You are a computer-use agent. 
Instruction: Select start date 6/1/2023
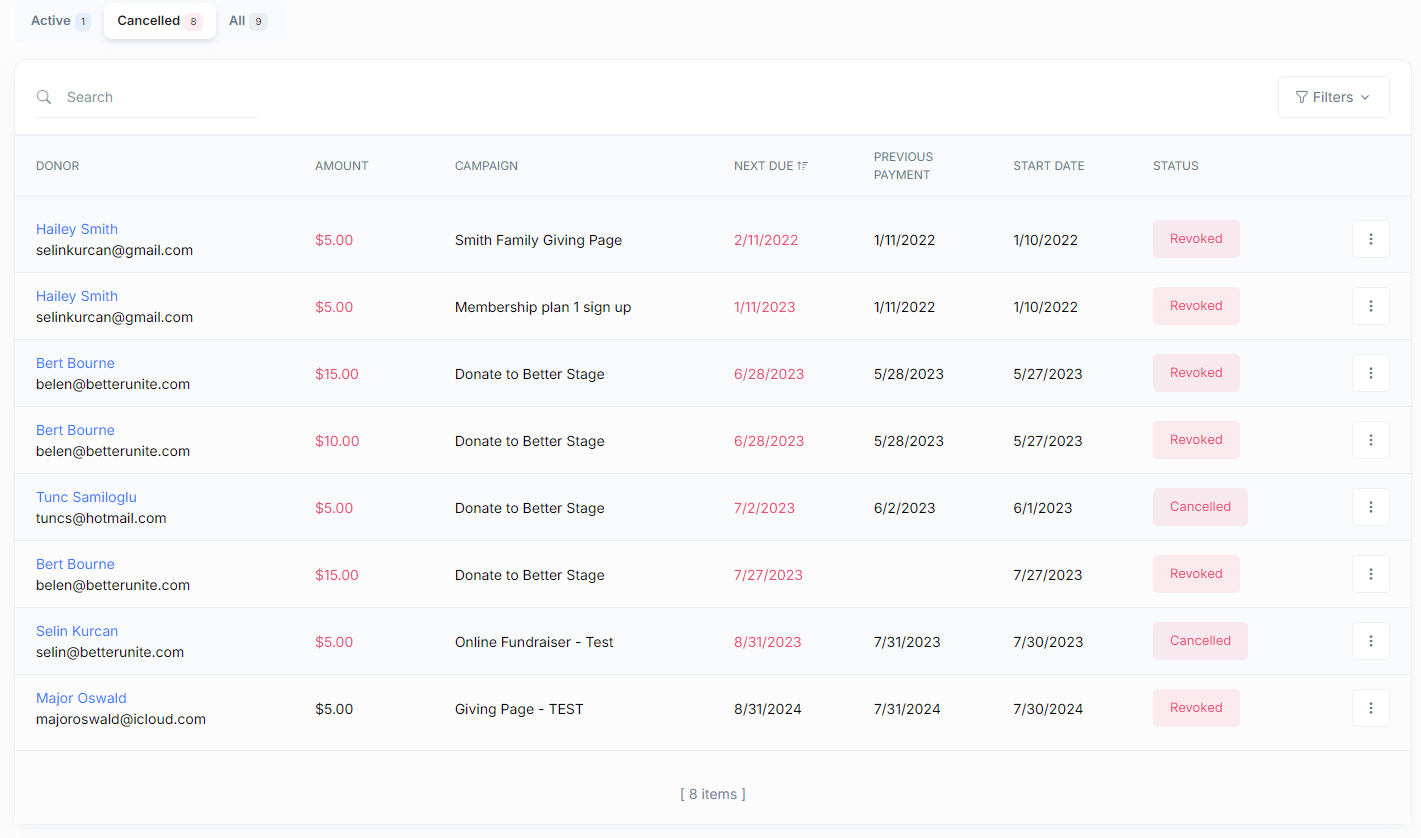click(x=1043, y=508)
